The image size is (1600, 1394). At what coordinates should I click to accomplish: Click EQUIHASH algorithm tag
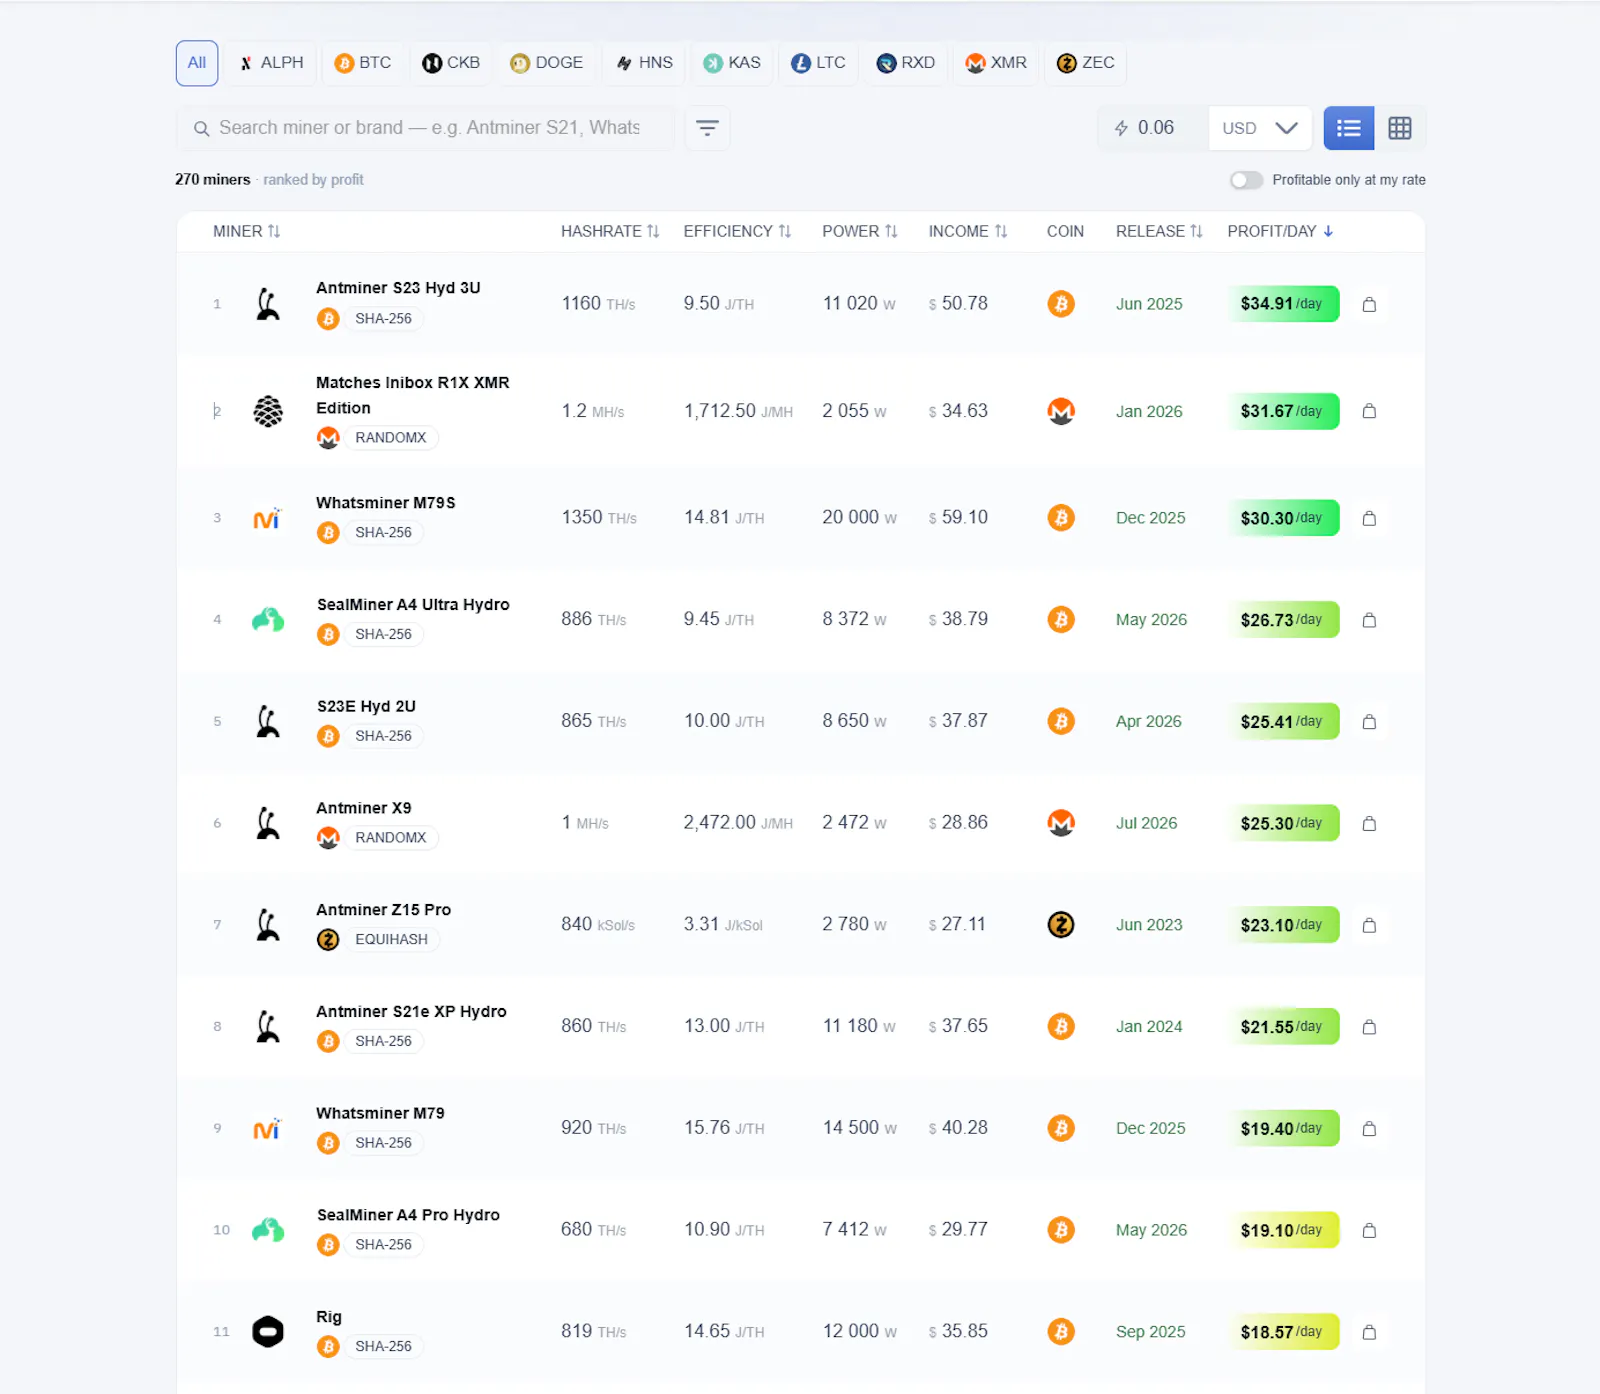(391, 939)
